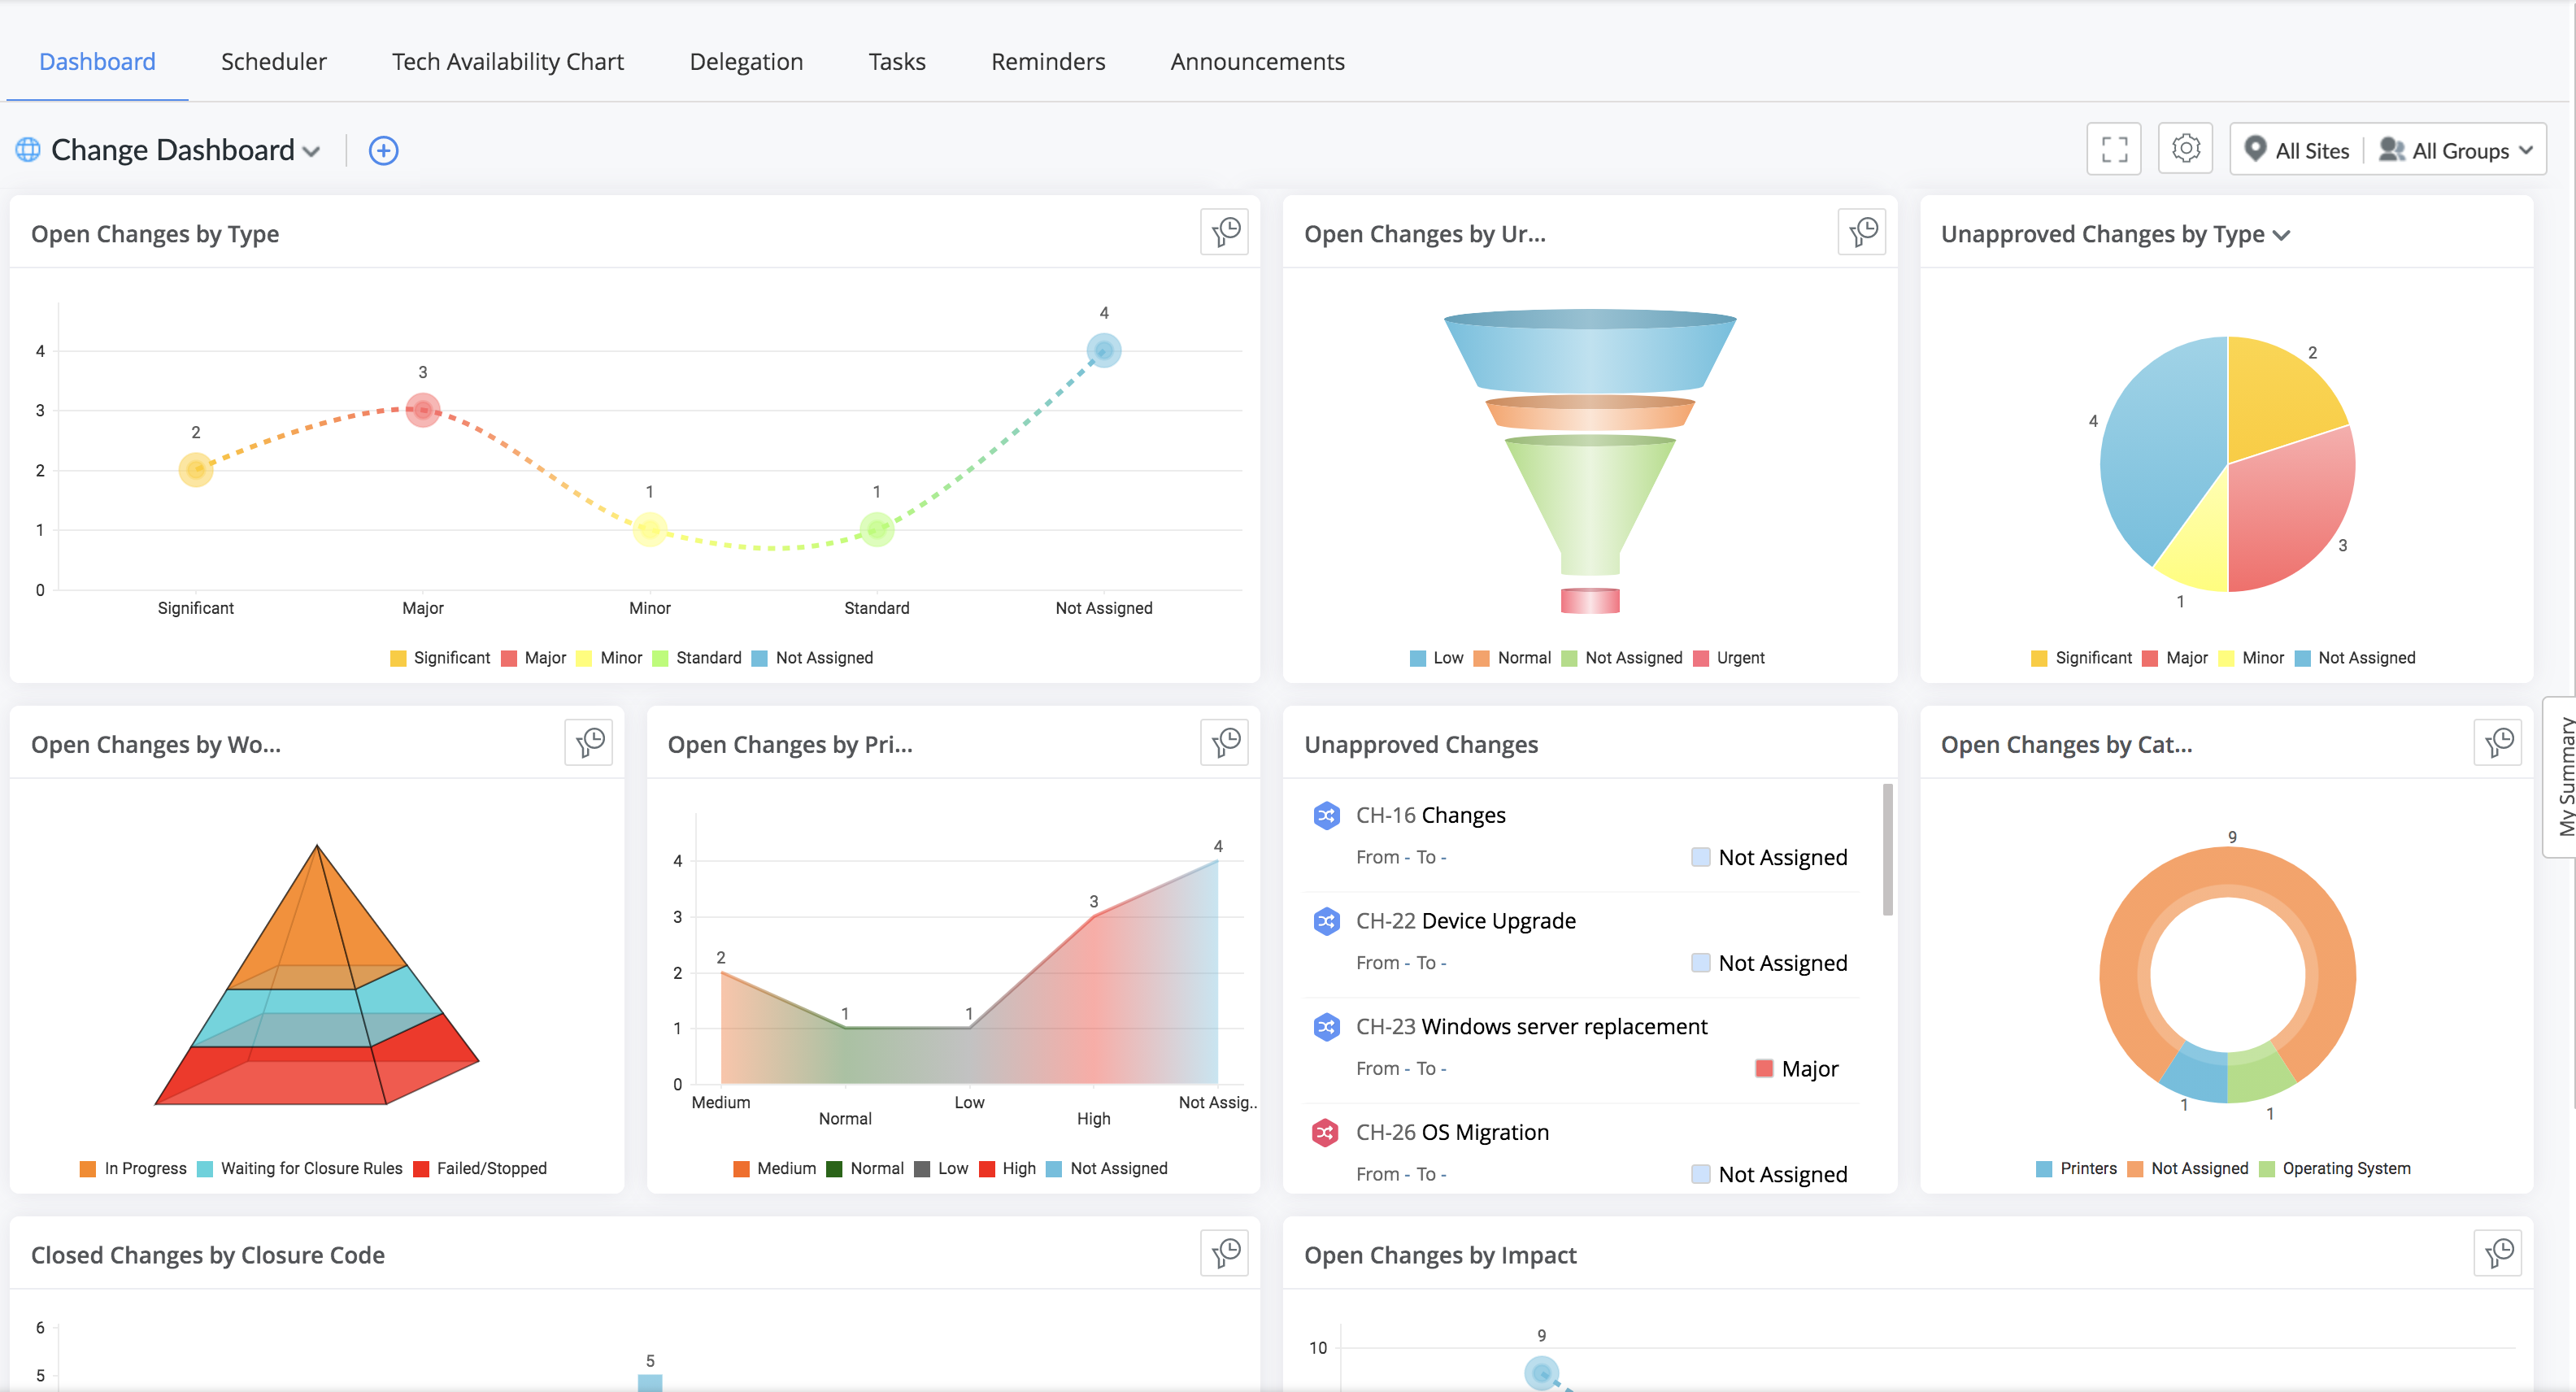2576x1392 pixels.
Task: Open dashboard settings gear icon
Action: coord(2185,149)
